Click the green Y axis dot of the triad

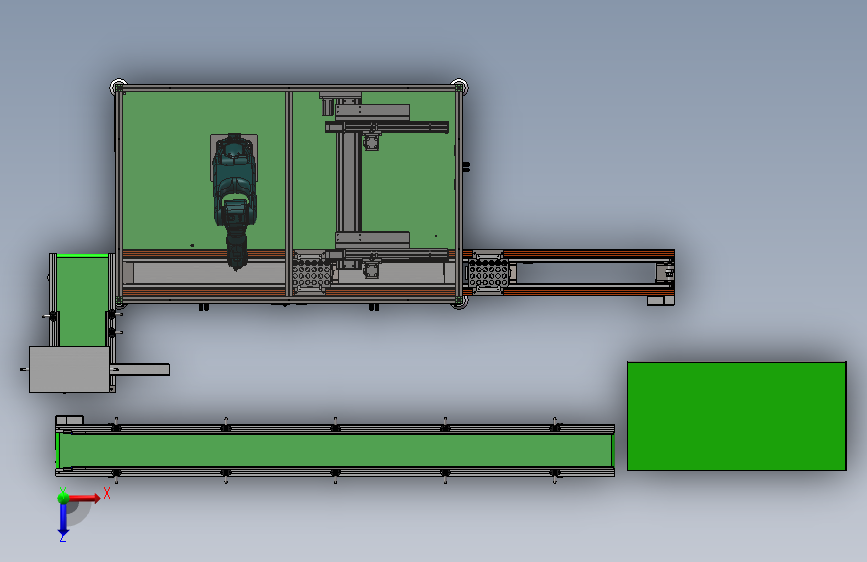[63, 497]
